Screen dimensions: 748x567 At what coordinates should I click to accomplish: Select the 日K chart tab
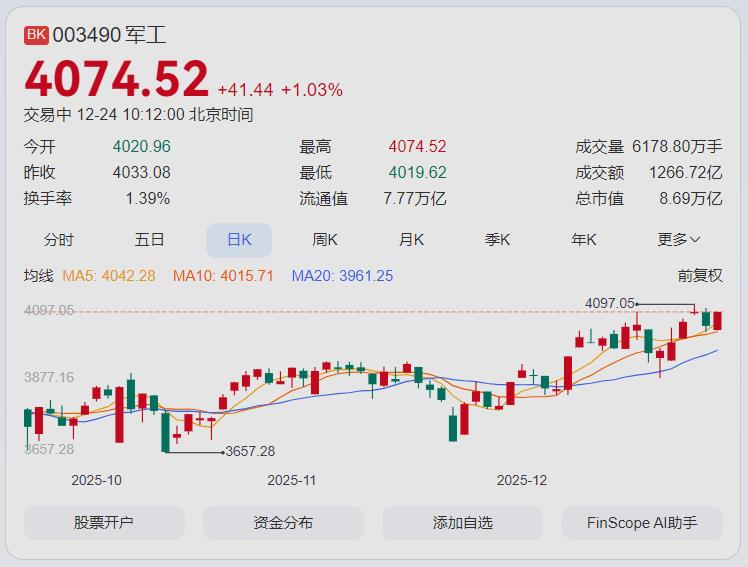pyautogui.click(x=239, y=240)
